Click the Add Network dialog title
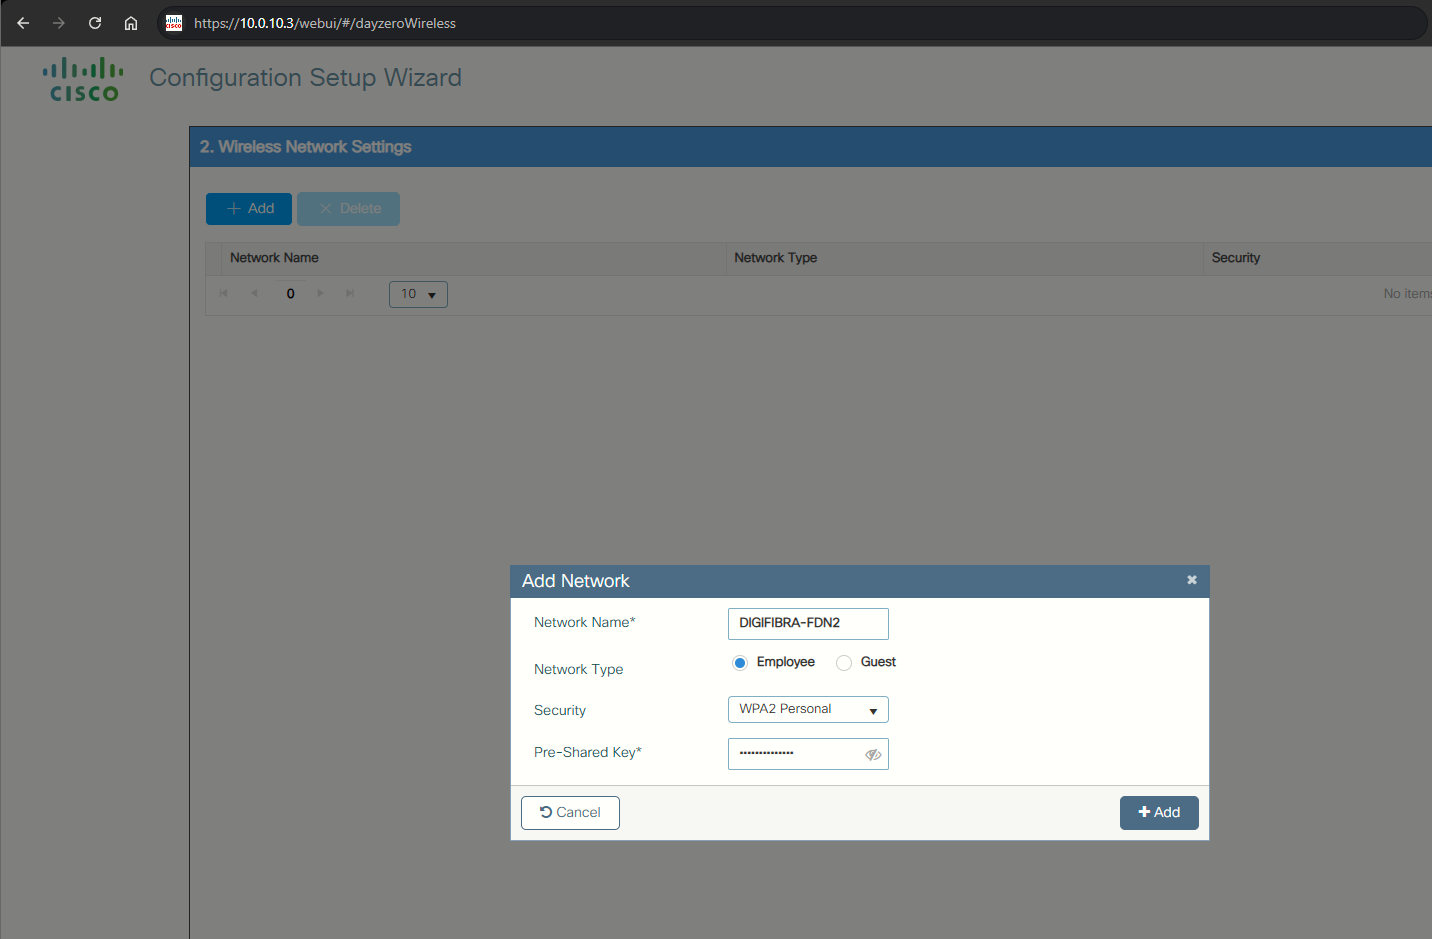The width and height of the screenshot is (1432, 939). pyautogui.click(x=576, y=581)
